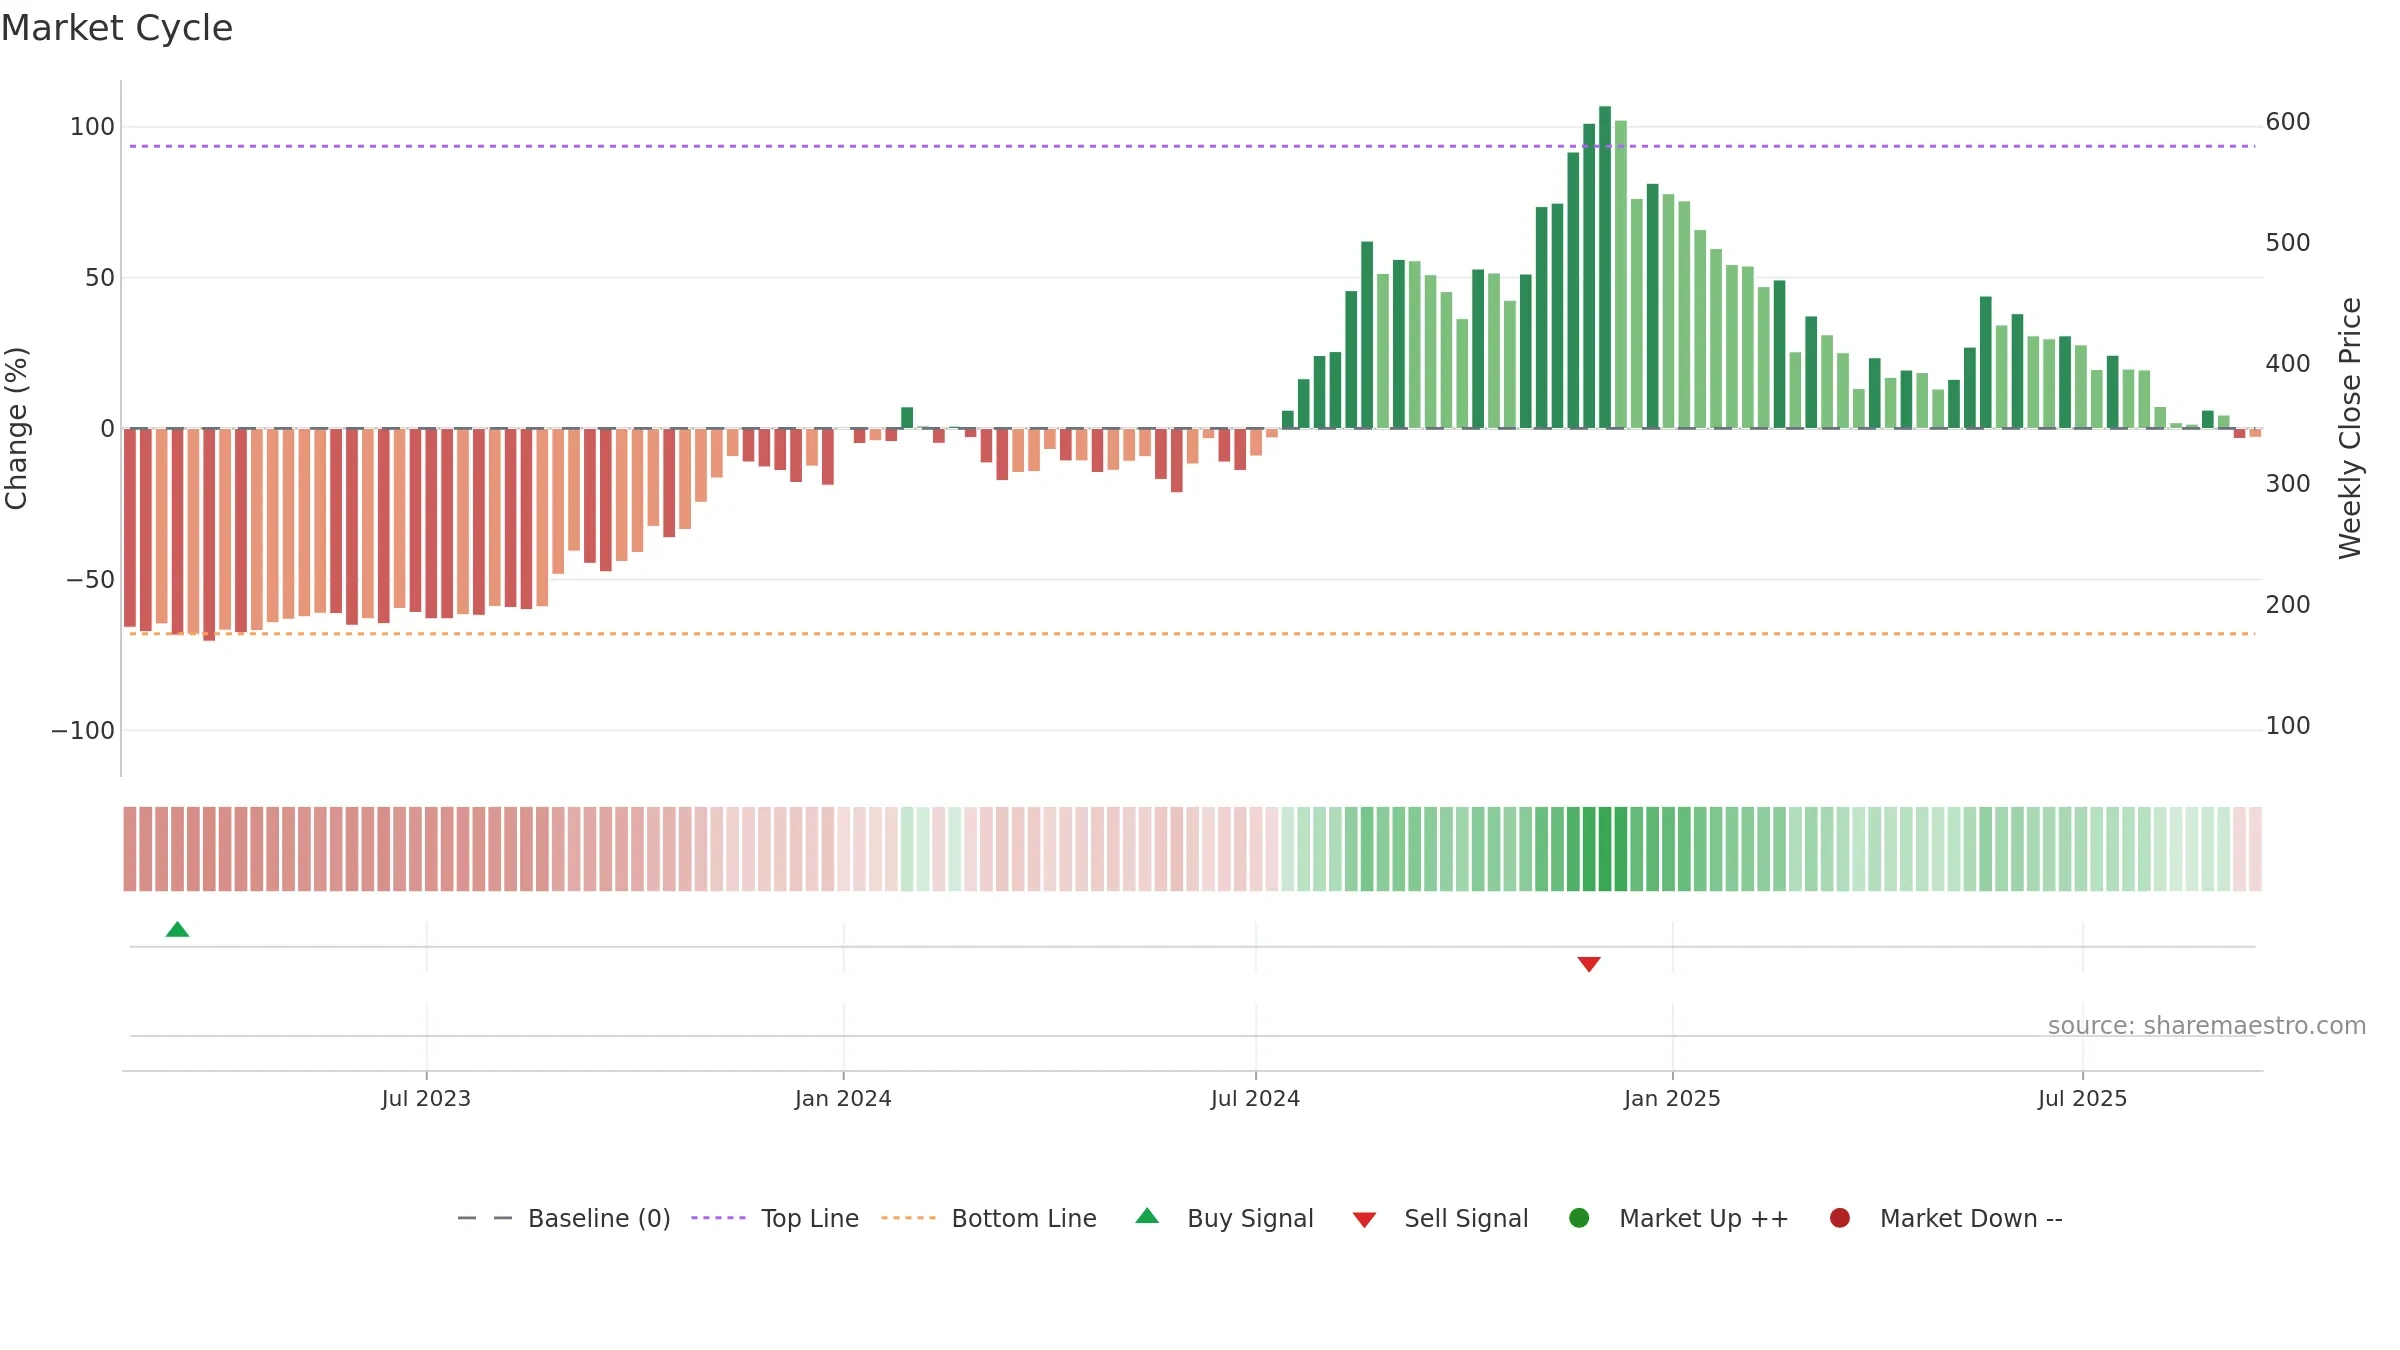Click the Jan 2024 axis label
This screenshot has width=2400, height=1350.
843,1098
